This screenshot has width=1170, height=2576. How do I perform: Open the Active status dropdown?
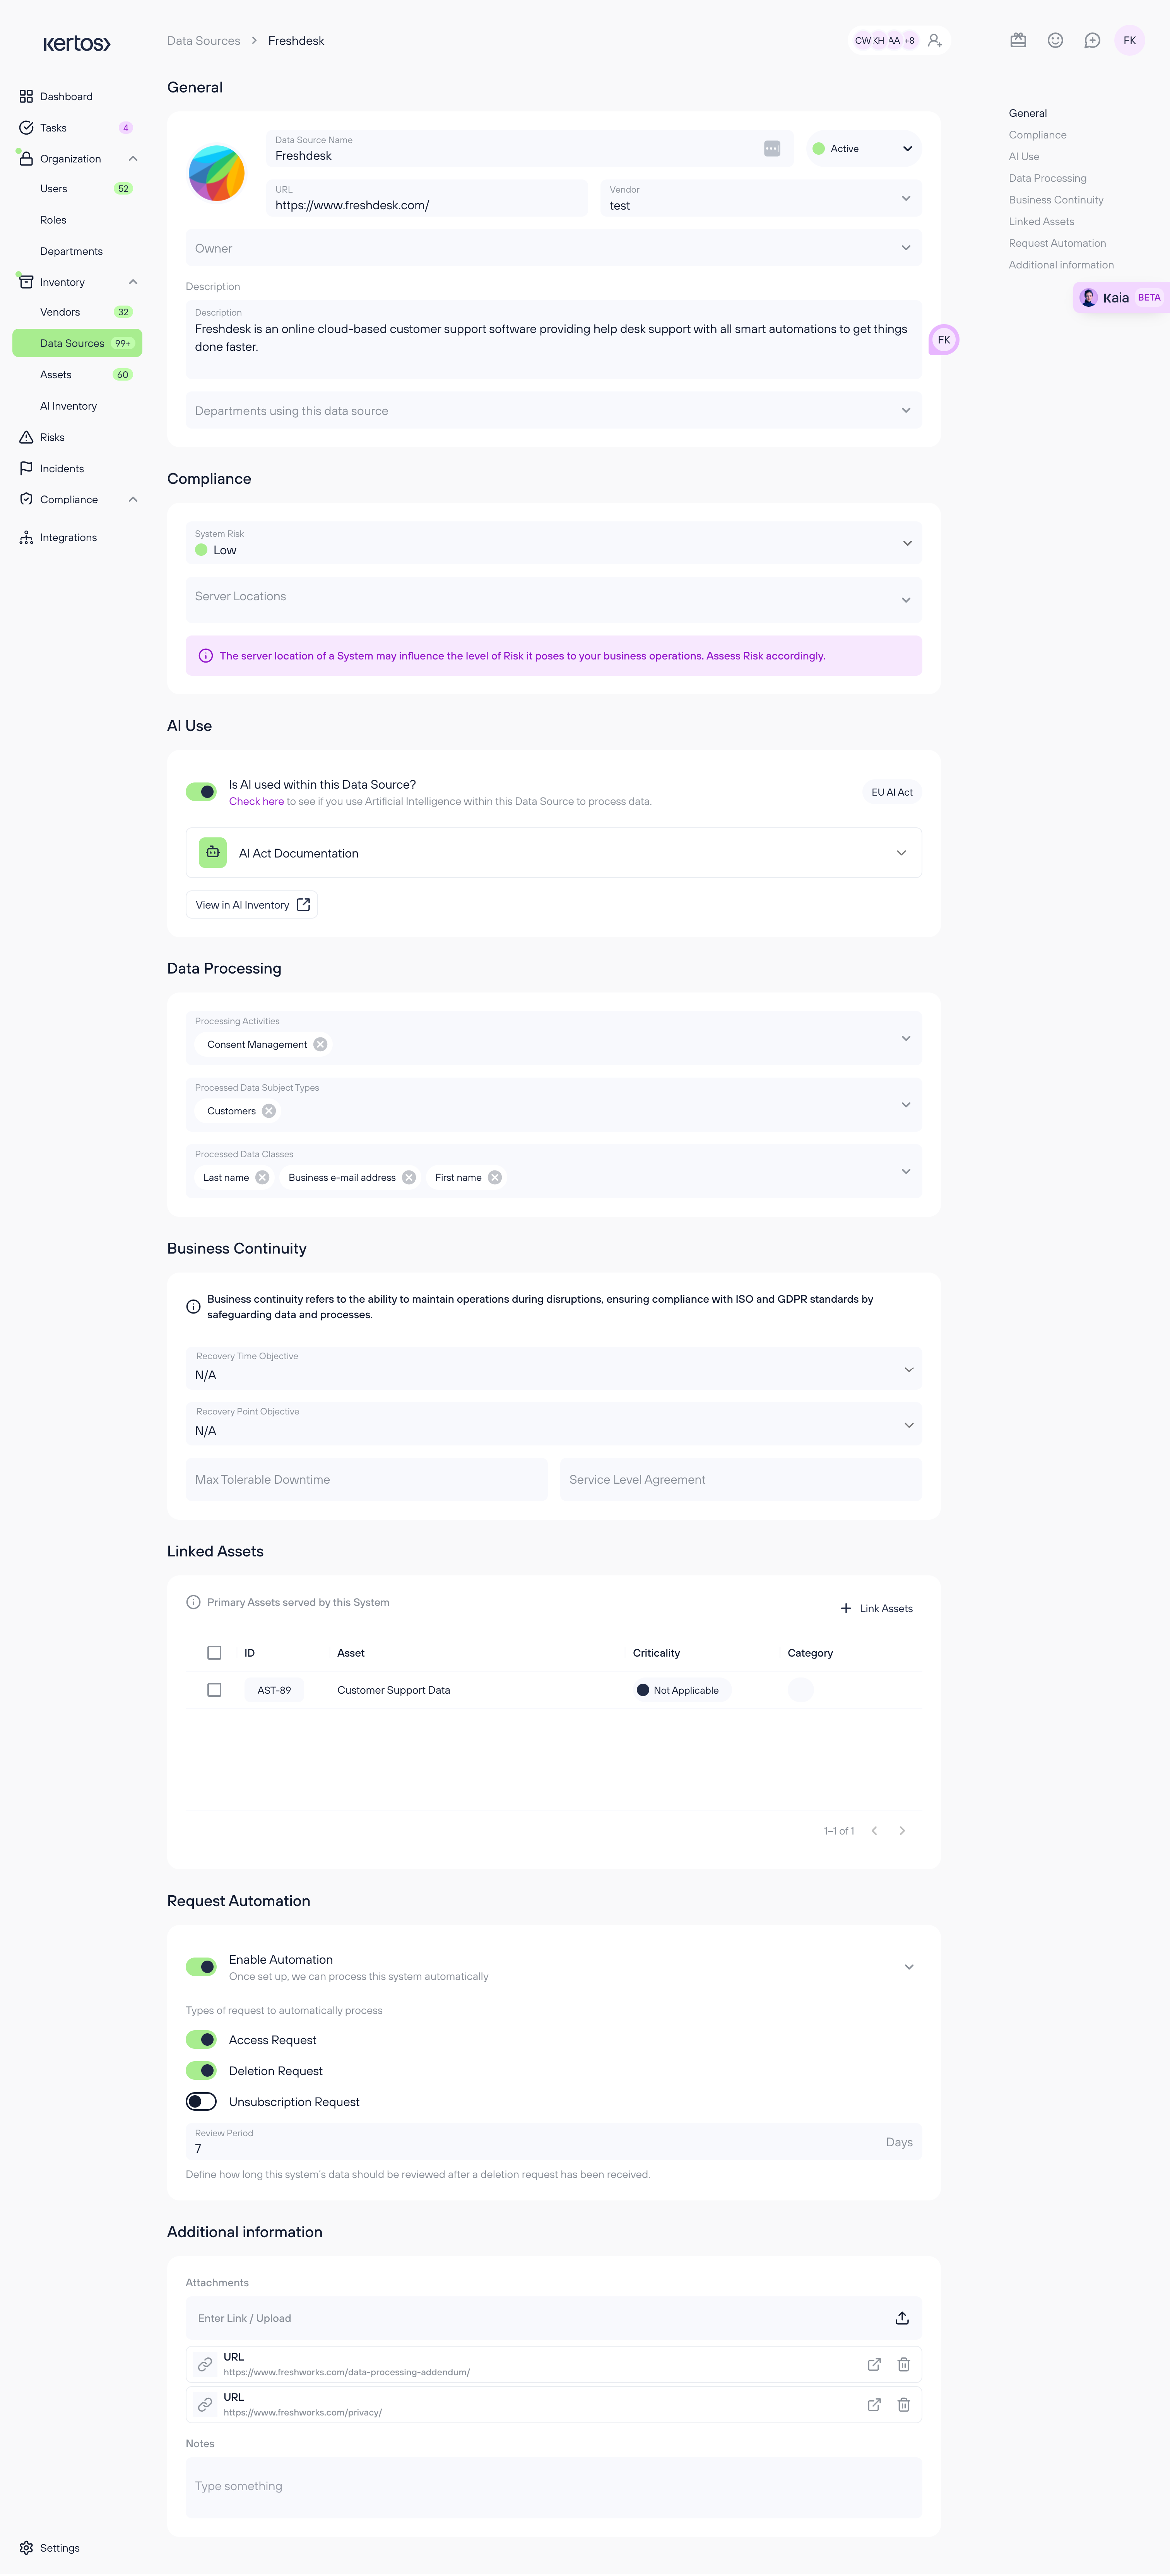click(x=864, y=148)
